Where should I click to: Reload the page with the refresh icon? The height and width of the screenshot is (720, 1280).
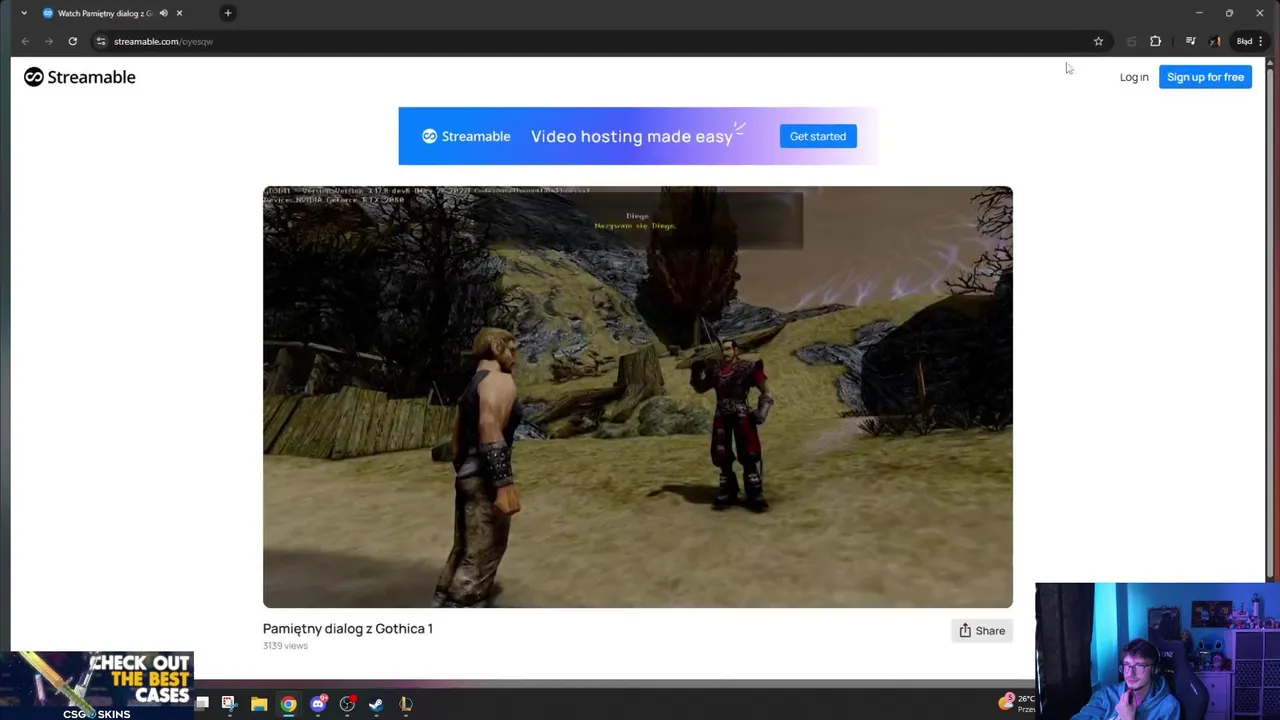pyautogui.click(x=73, y=41)
